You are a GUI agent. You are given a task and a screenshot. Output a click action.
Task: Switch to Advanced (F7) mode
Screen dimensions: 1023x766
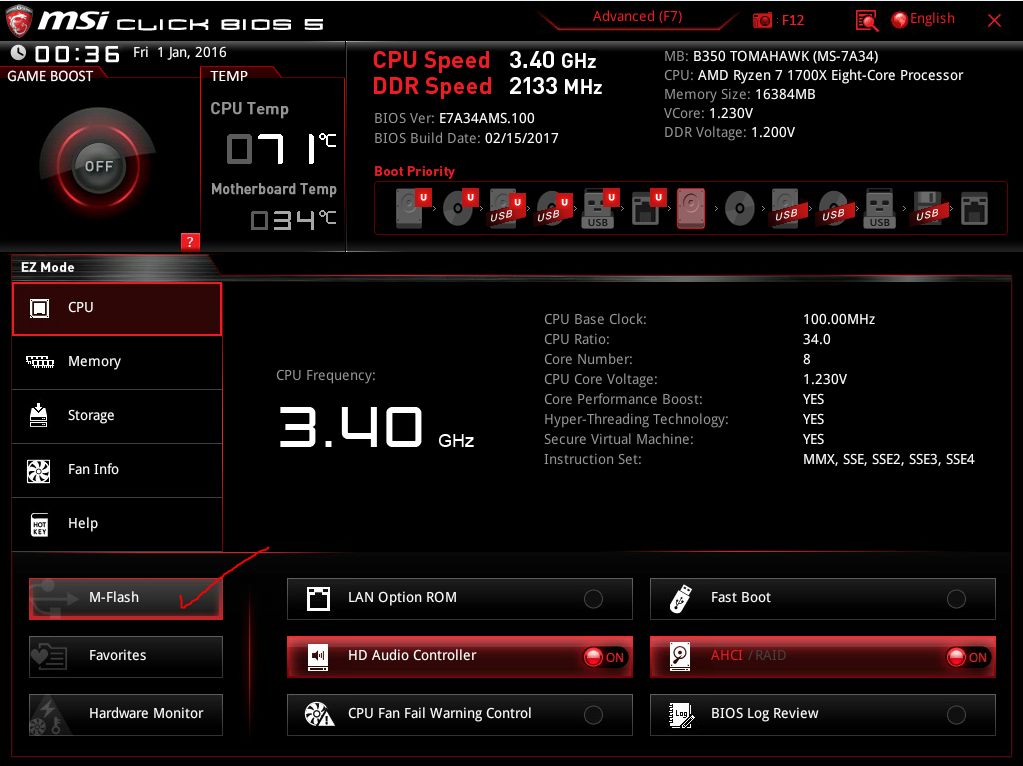(637, 17)
